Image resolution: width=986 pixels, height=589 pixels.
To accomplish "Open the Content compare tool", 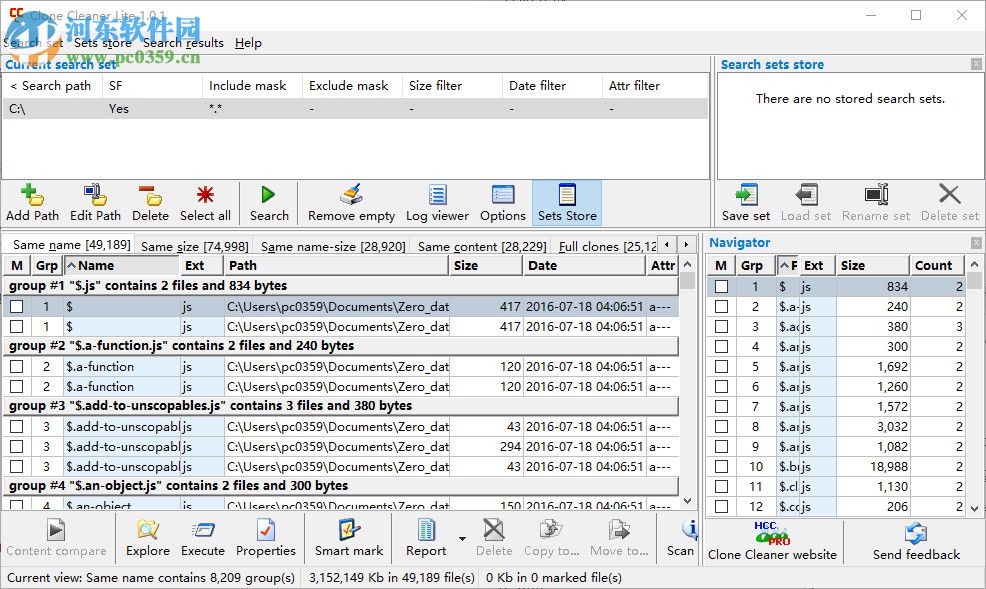I will (57, 539).
